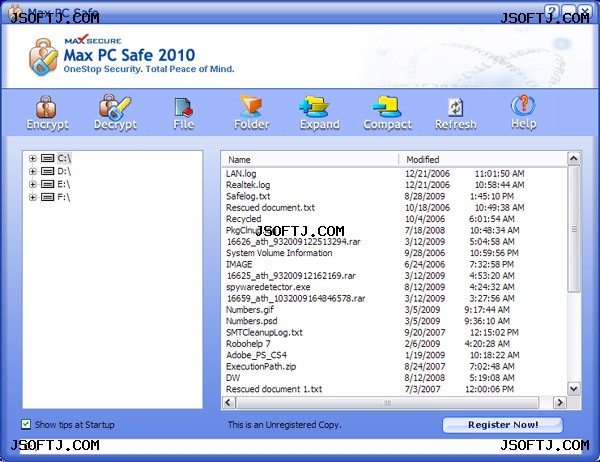Expand the F:\ drive tree node
Image resolution: width=600 pixels, height=462 pixels.
(33, 197)
